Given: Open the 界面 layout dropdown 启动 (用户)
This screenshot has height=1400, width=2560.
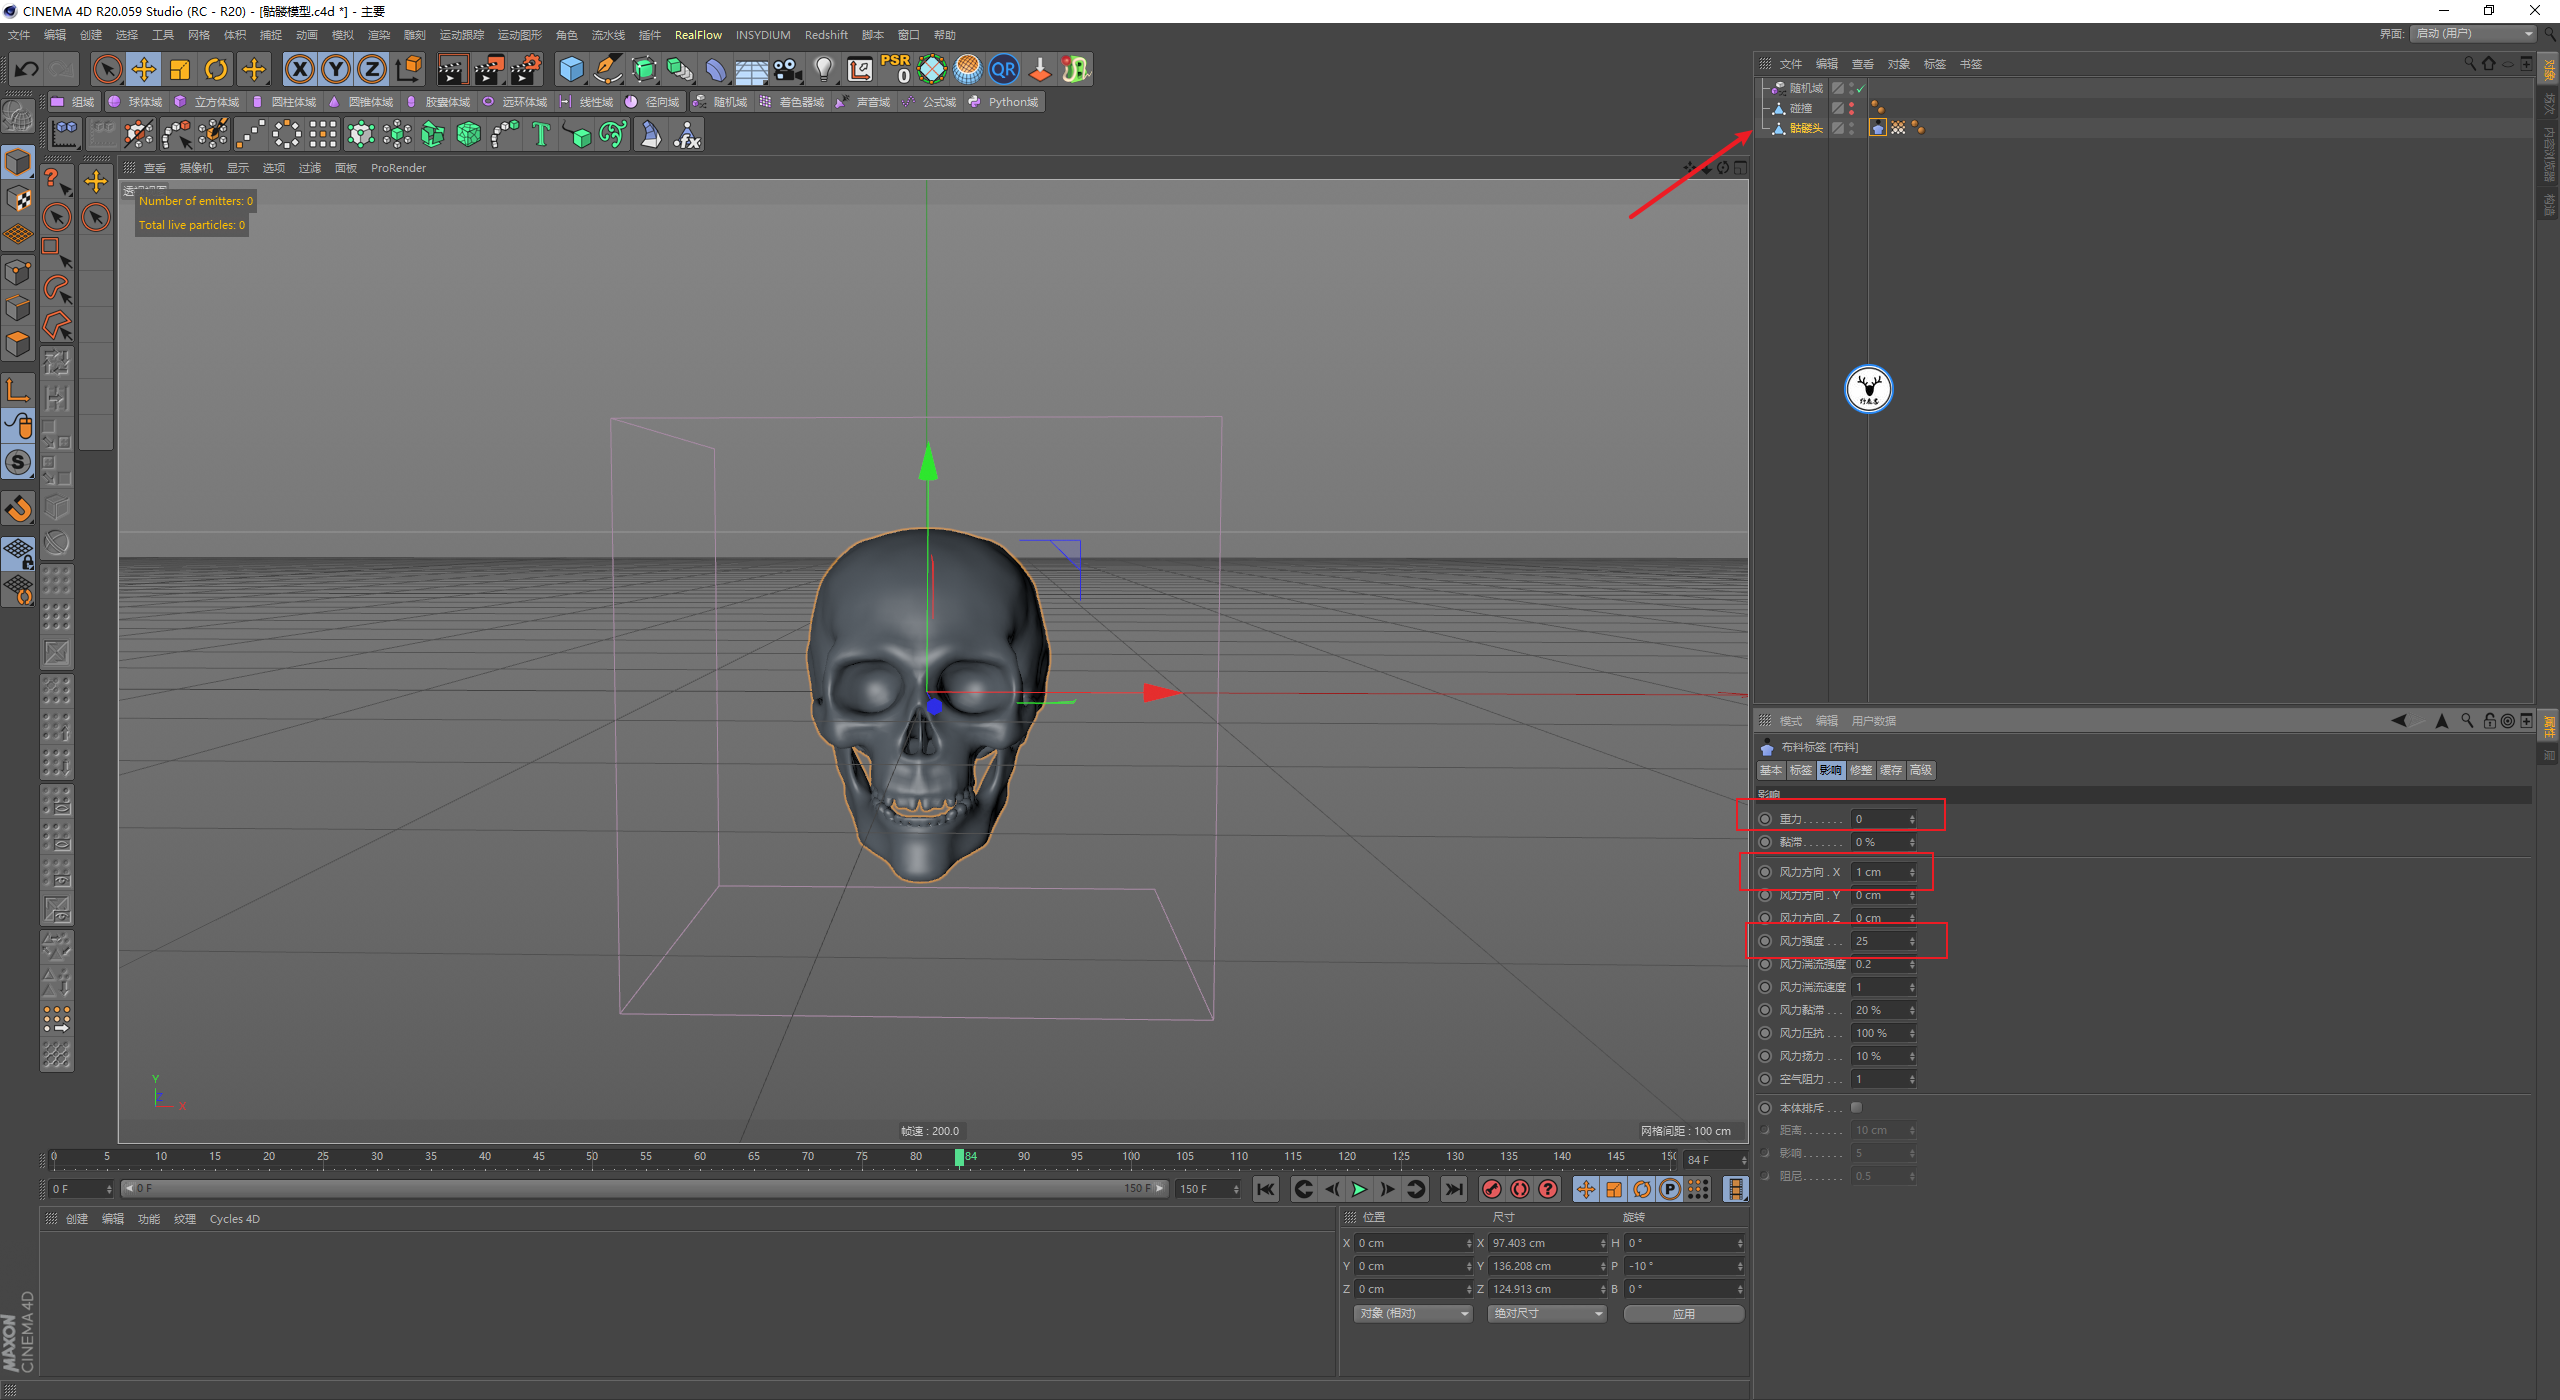Looking at the screenshot, I should pos(2474,34).
